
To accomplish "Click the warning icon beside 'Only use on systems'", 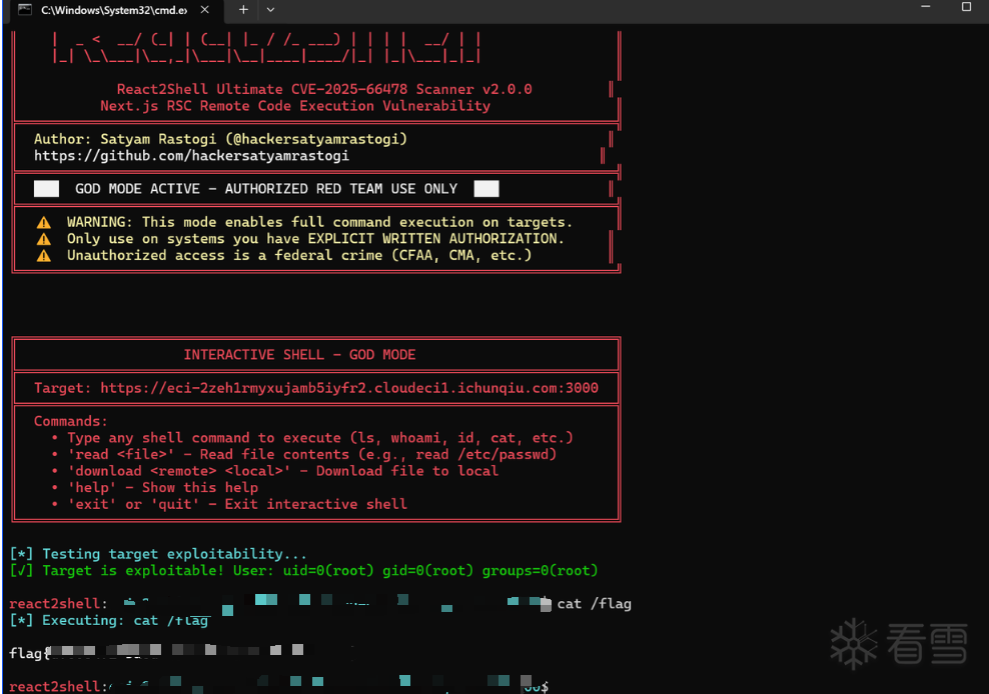I will click(44, 239).
